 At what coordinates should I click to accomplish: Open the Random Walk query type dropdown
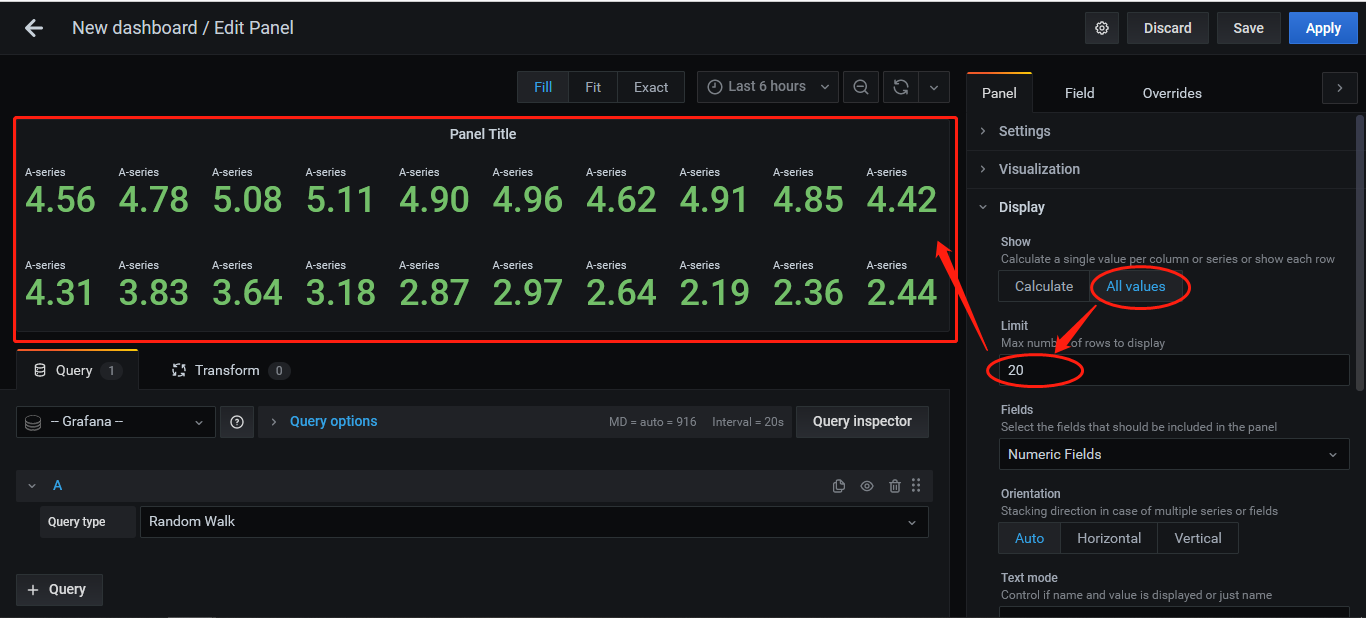pos(535,521)
